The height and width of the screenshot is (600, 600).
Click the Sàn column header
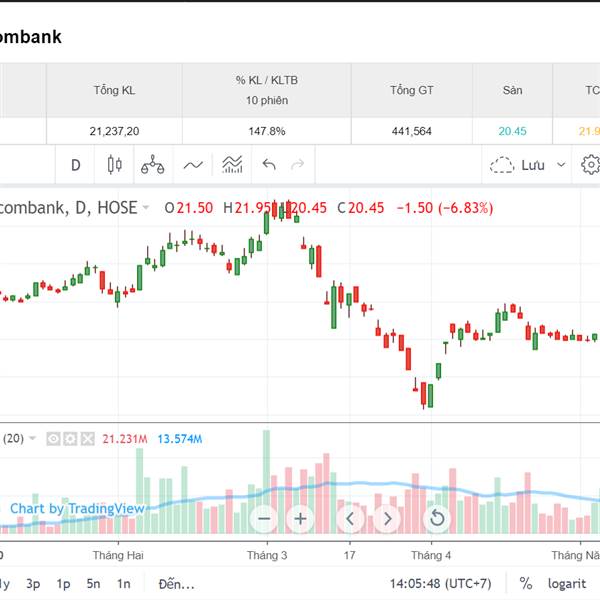coord(512,90)
